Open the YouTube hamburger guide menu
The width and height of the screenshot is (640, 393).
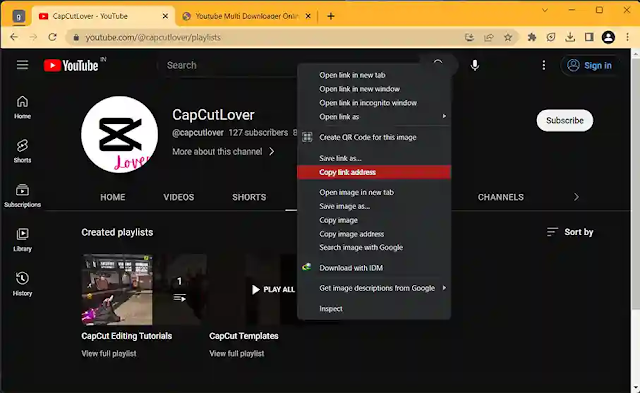[22, 65]
